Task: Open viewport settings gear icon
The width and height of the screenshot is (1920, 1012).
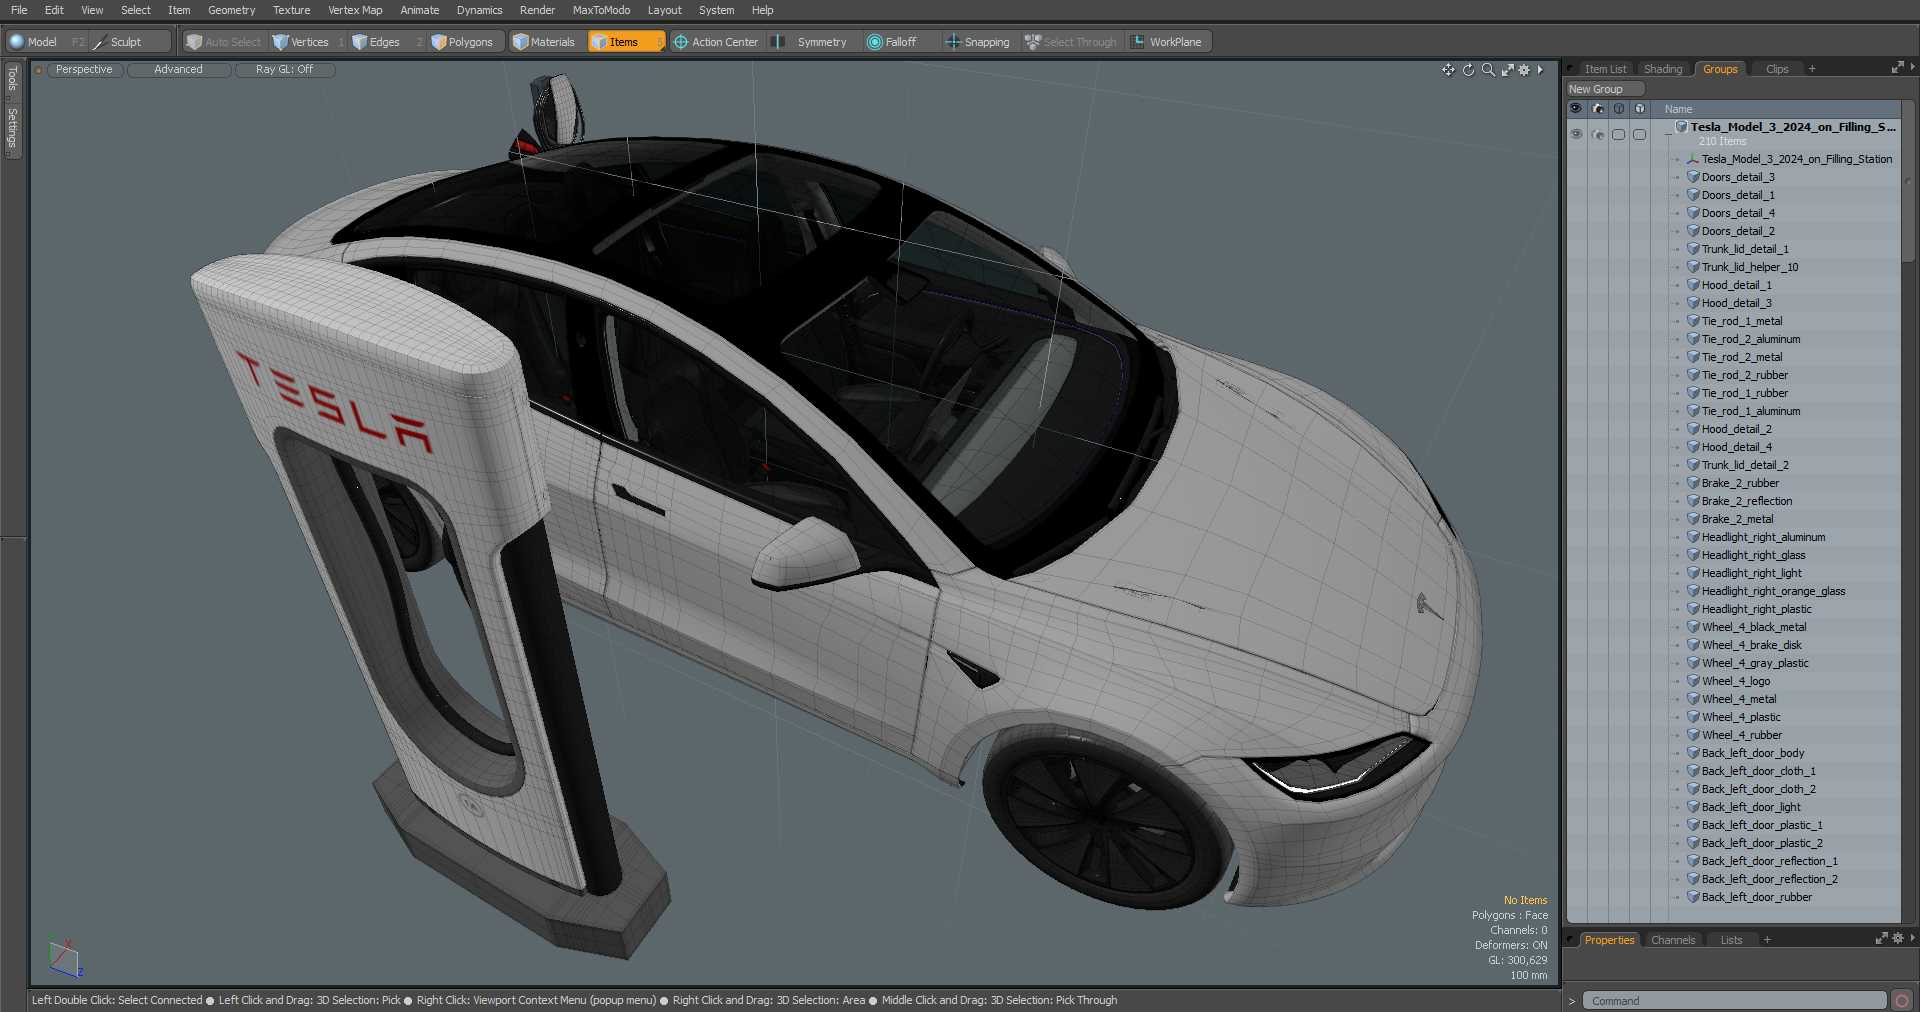Action: click(1524, 70)
